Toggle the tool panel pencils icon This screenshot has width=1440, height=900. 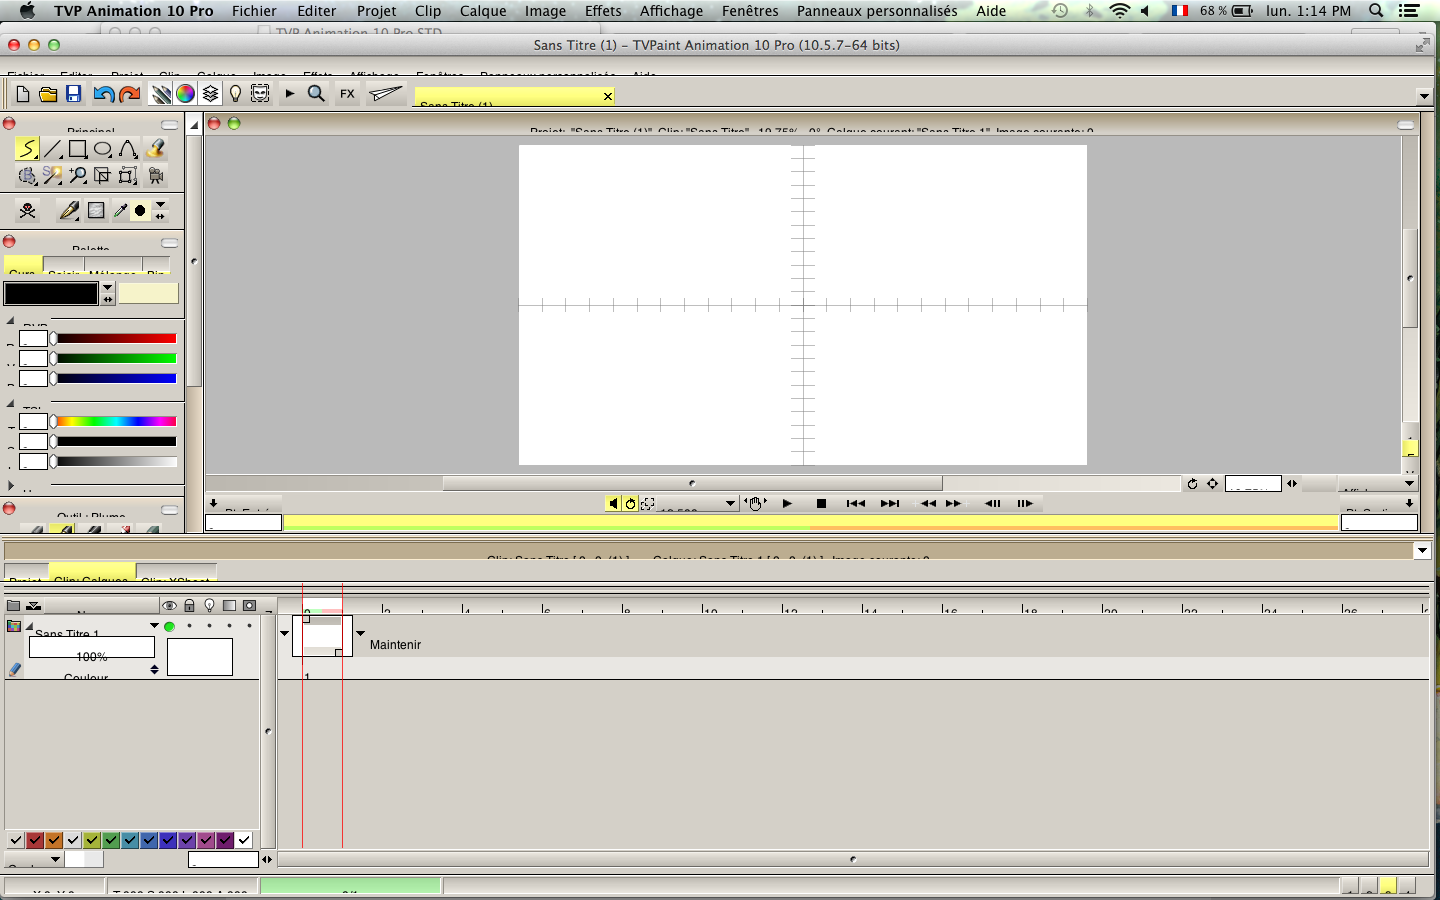click(x=161, y=94)
